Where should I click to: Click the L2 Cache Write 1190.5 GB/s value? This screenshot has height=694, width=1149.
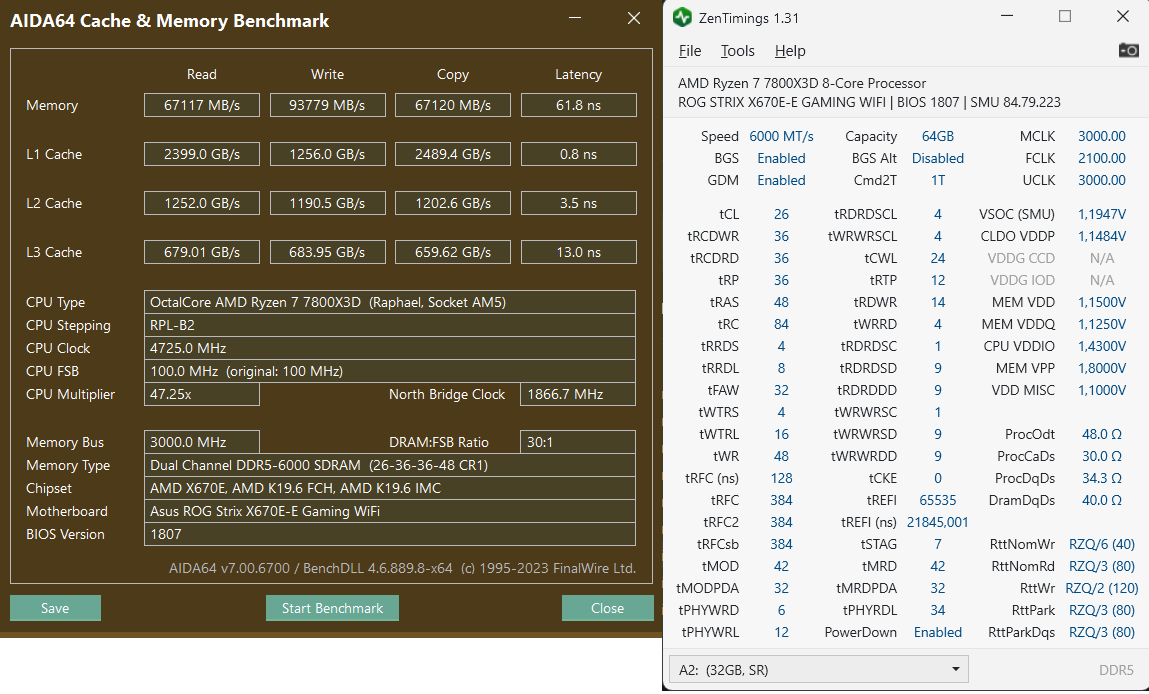pyautogui.click(x=328, y=203)
